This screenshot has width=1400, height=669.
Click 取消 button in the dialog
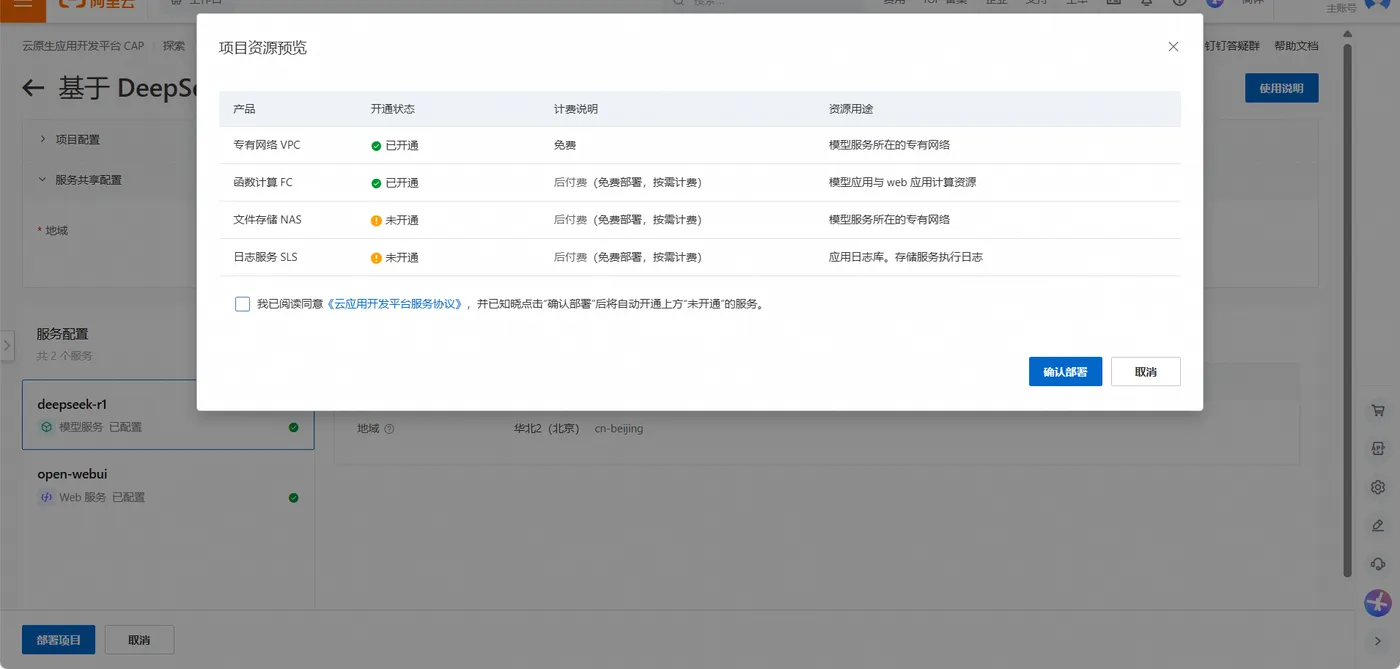coord(1146,371)
